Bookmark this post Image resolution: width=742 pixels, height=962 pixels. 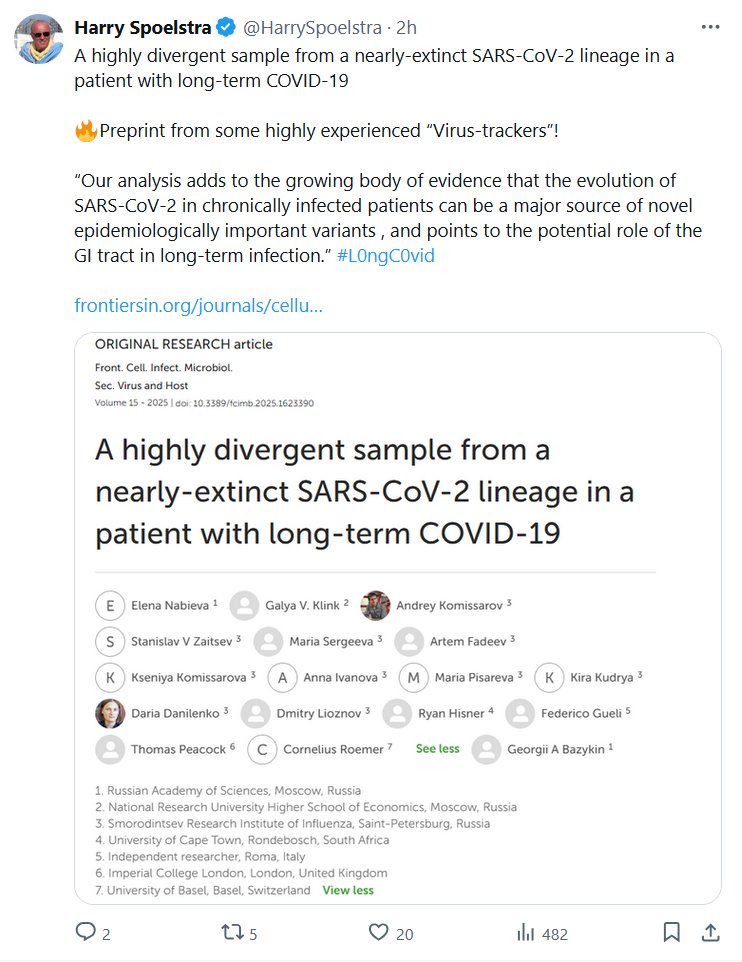pos(672,933)
